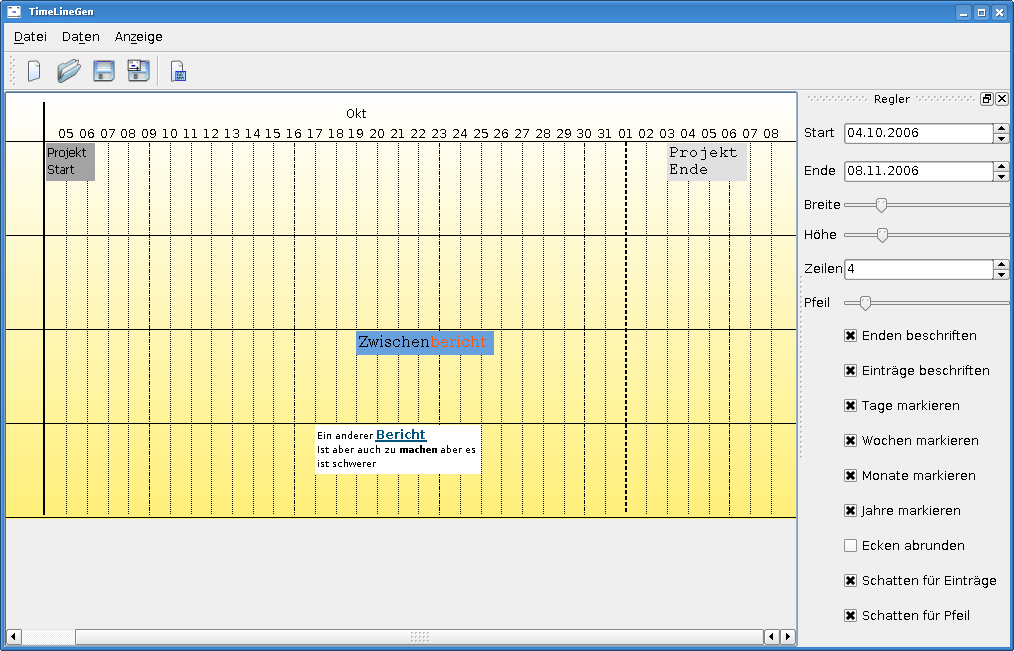Select the Zwischenbericht timeline entry

424,343
